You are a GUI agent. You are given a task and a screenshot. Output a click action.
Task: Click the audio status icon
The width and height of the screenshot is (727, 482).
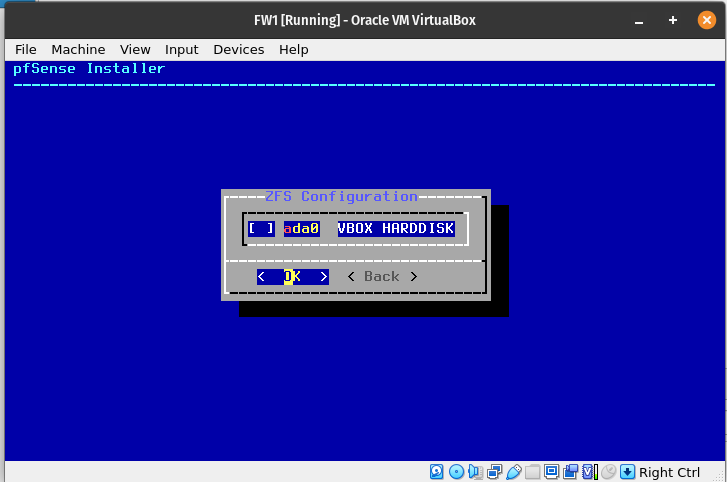475,472
